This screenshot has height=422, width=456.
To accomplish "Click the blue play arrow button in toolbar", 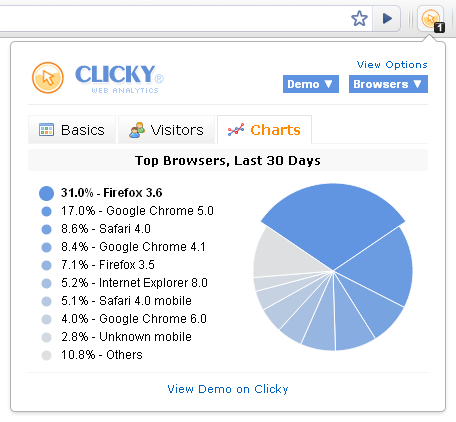I will [387, 19].
